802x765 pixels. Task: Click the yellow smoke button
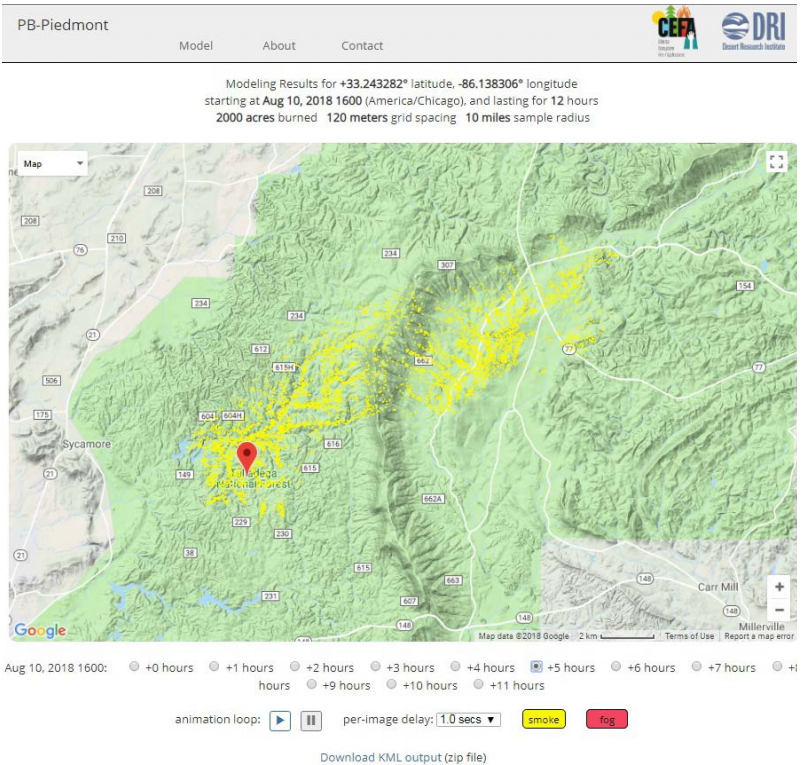coord(544,719)
